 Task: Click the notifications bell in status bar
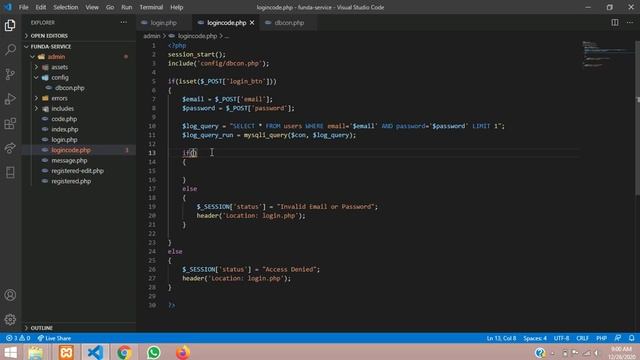[x=631, y=338]
